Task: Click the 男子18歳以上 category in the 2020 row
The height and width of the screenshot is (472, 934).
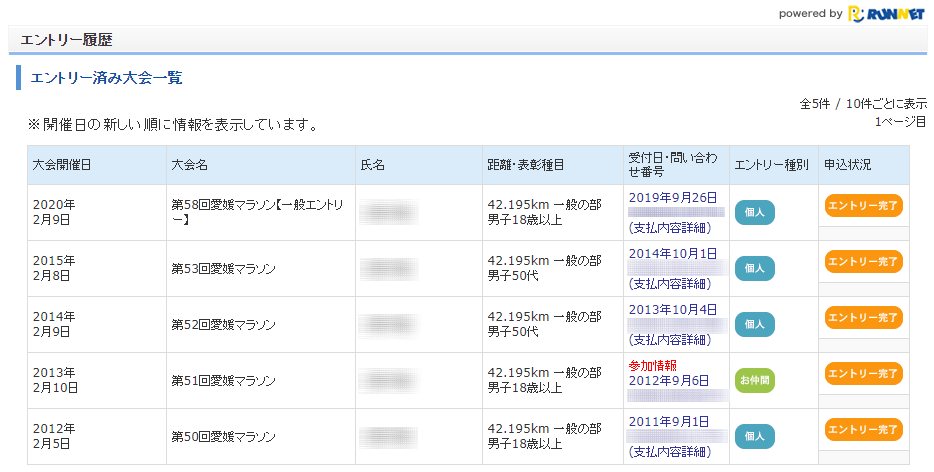Action: pos(525,220)
